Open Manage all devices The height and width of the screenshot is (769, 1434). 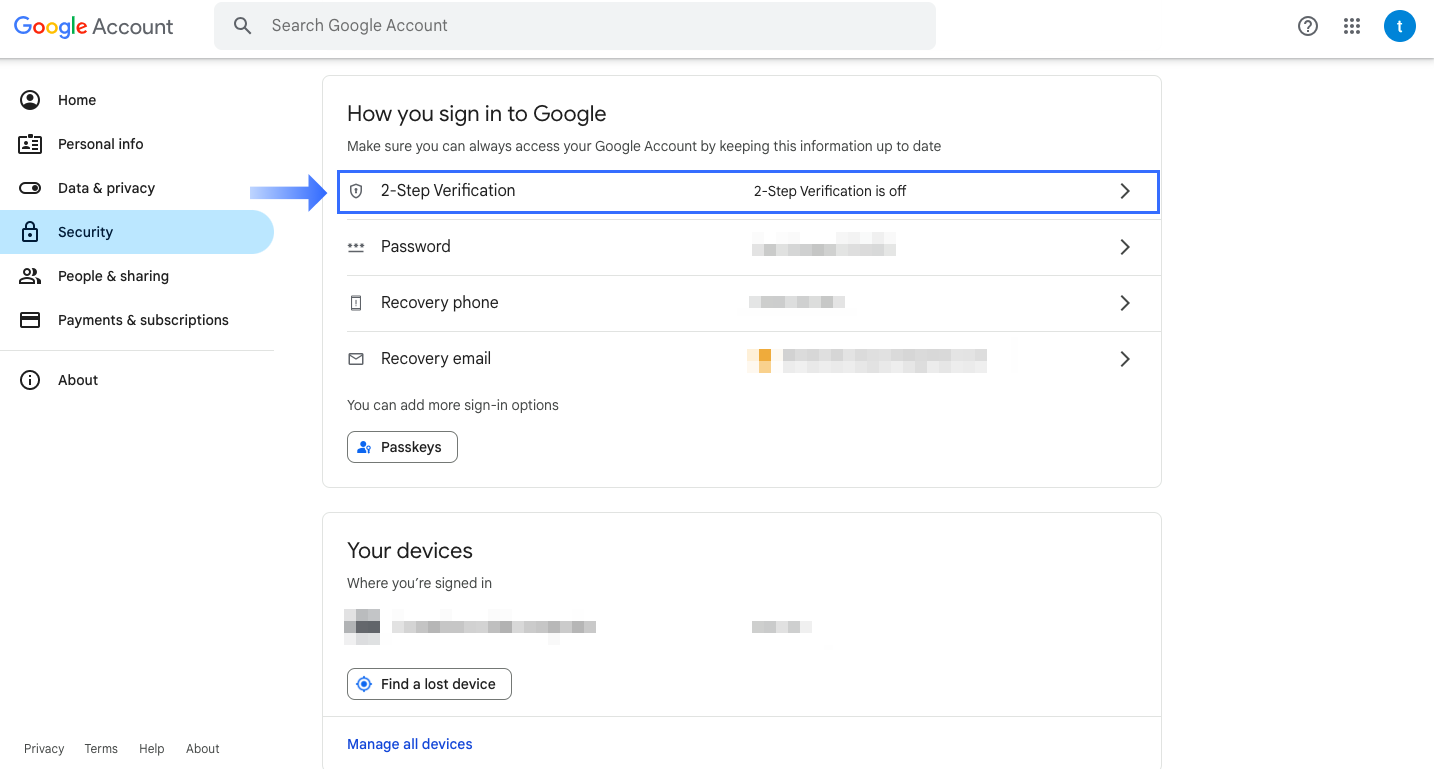[409, 744]
